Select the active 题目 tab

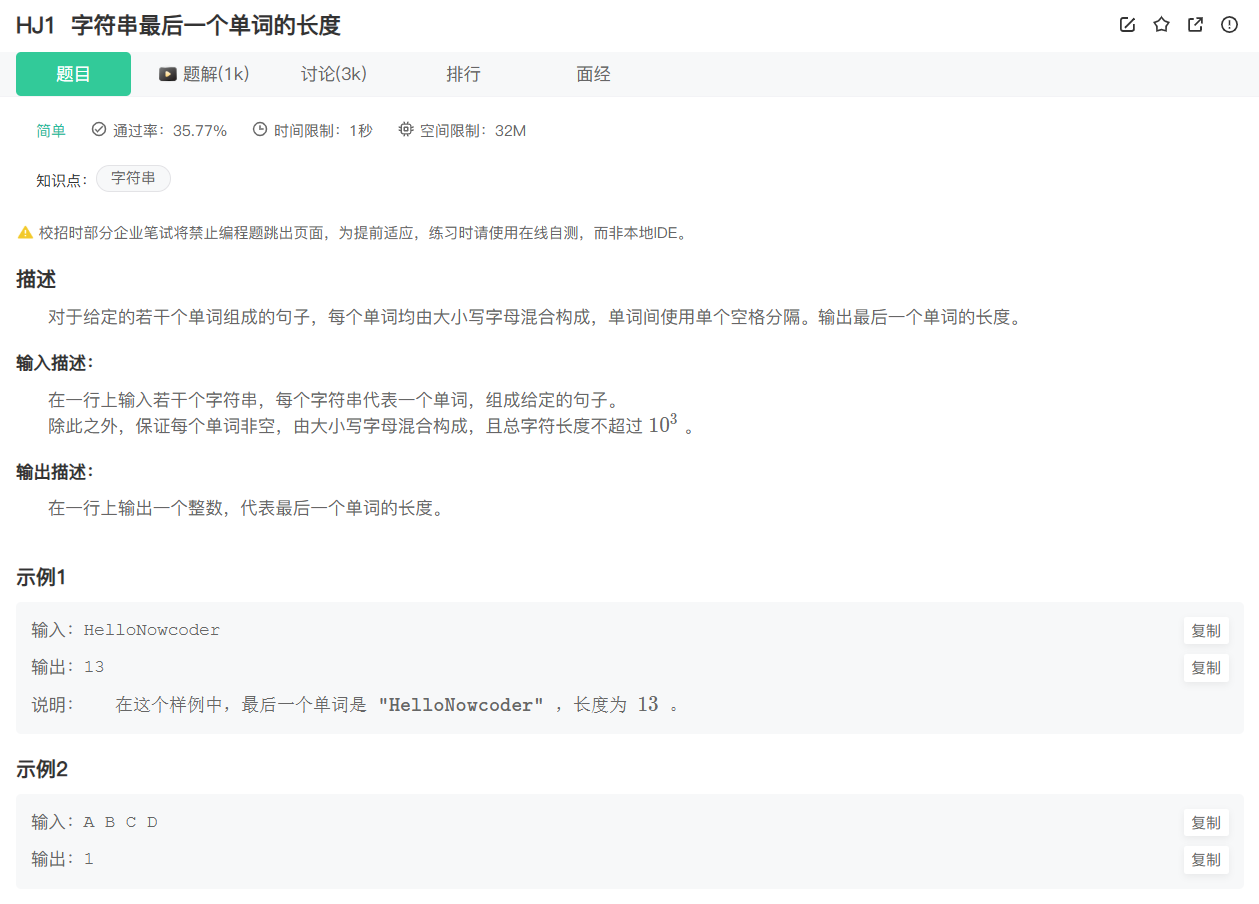point(73,73)
